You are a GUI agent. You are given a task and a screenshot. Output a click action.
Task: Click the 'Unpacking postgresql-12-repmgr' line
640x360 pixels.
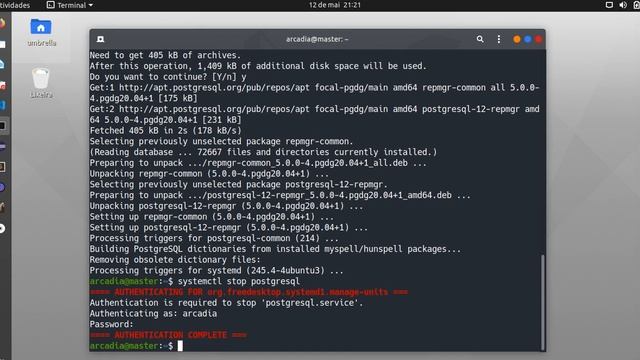pyautogui.click(x=226, y=206)
